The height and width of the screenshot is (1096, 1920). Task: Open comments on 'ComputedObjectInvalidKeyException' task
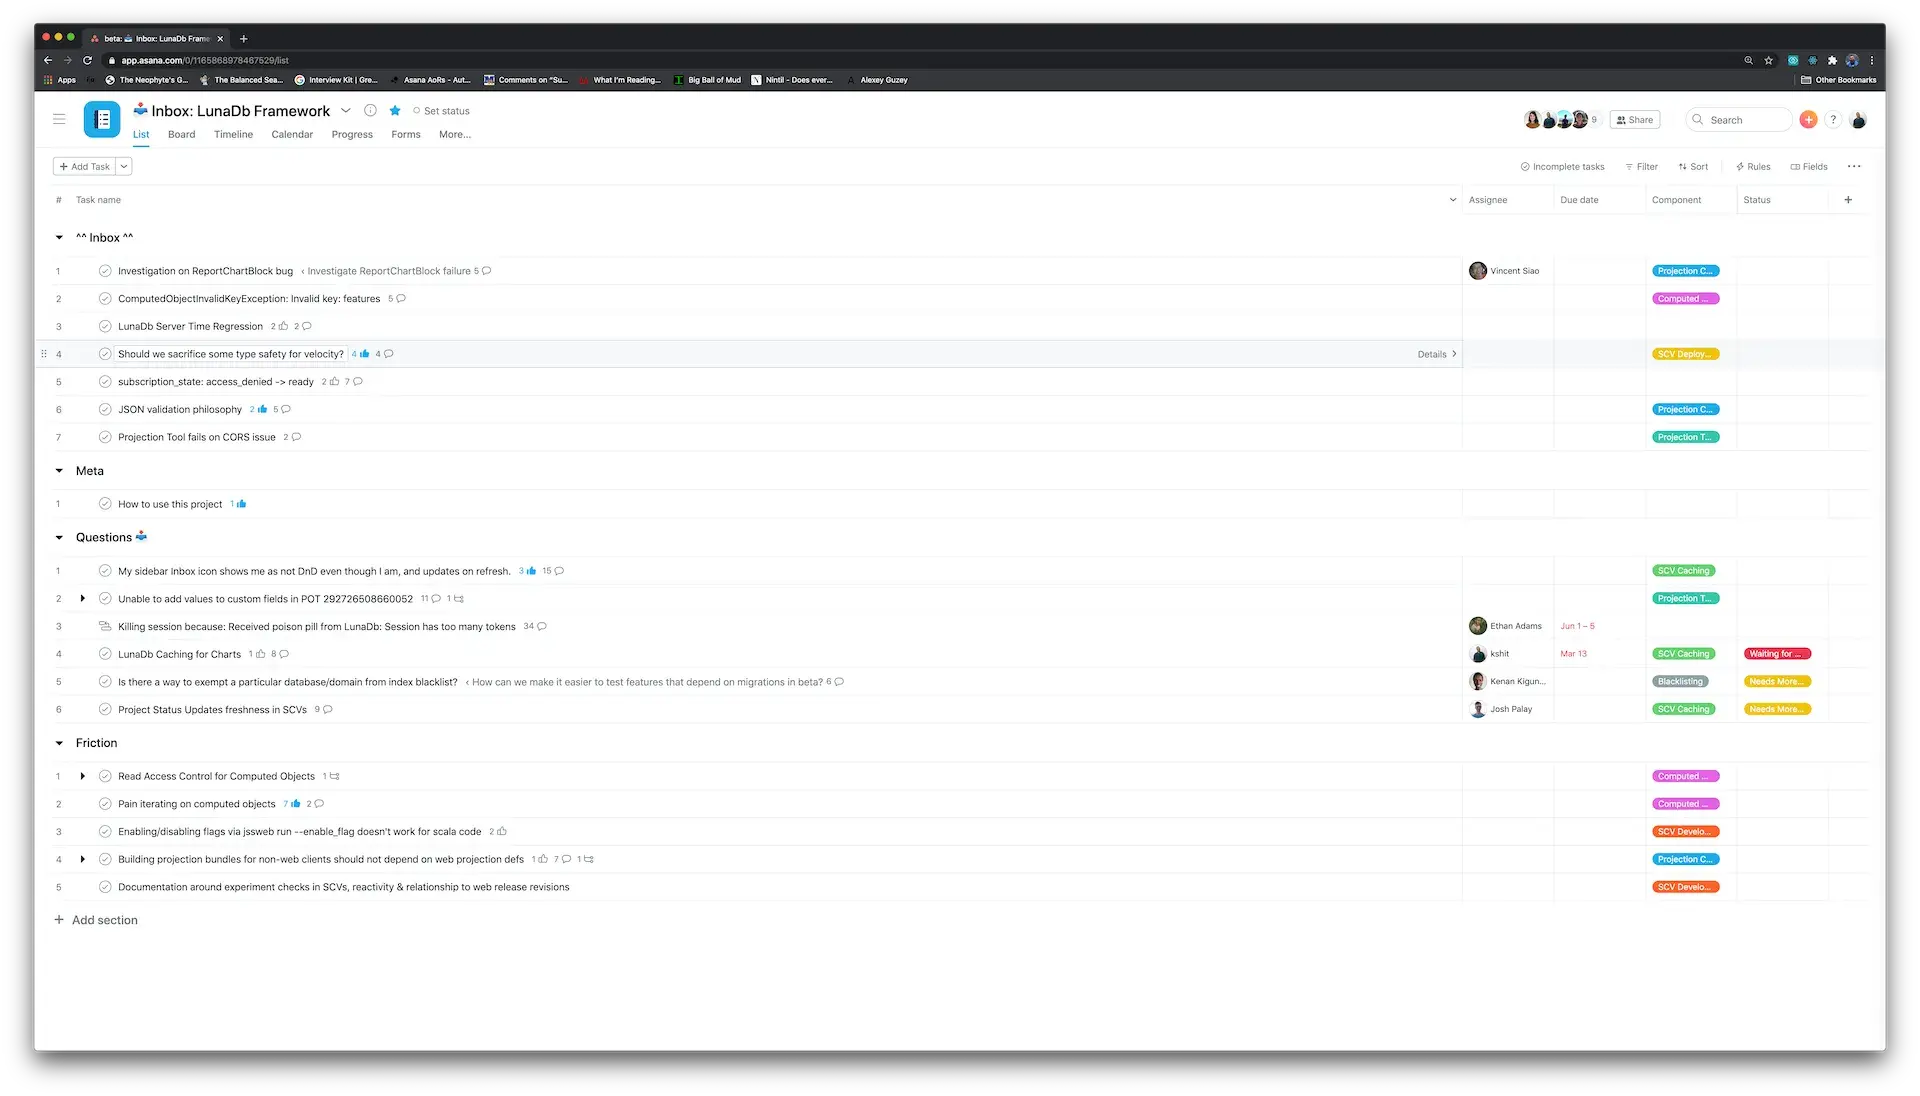pyautogui.click(x=401, y=299)
